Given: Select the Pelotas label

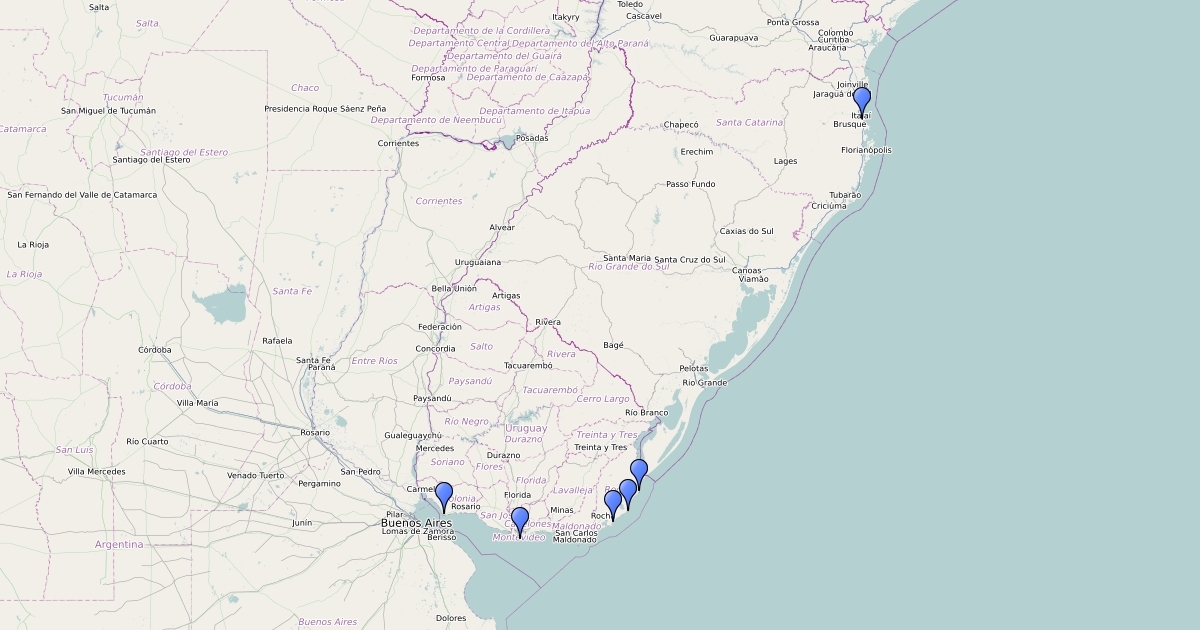Looking at the screenshot, I should [693, 369].
